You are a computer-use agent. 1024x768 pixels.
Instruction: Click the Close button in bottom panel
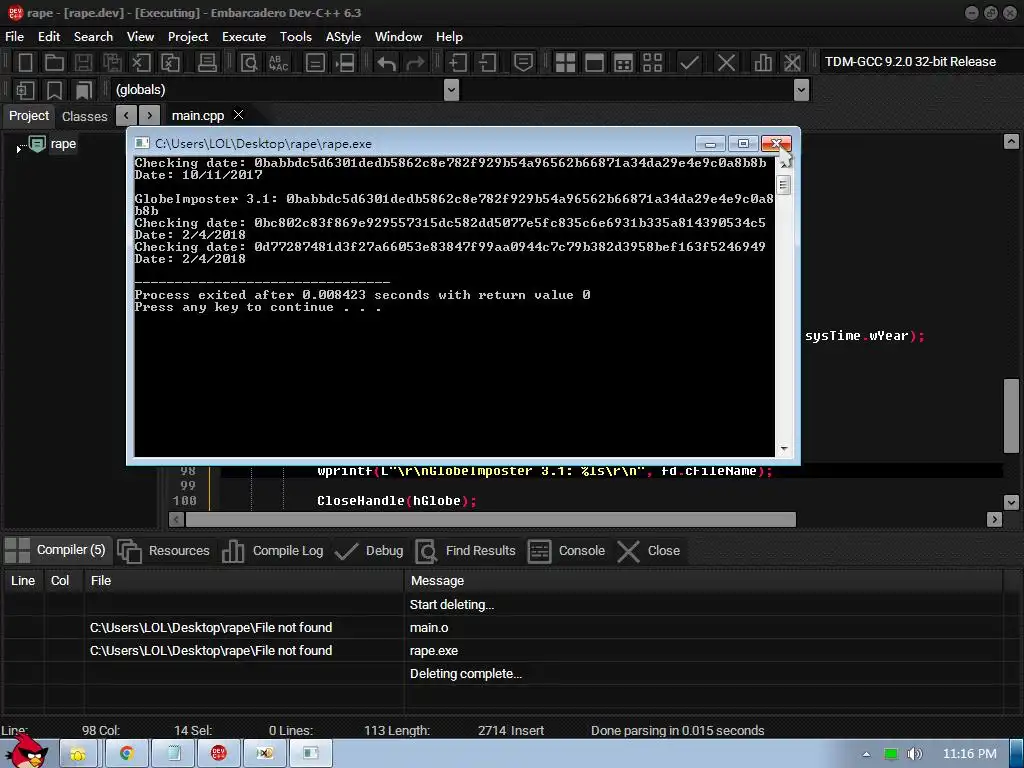pos(649,551)
